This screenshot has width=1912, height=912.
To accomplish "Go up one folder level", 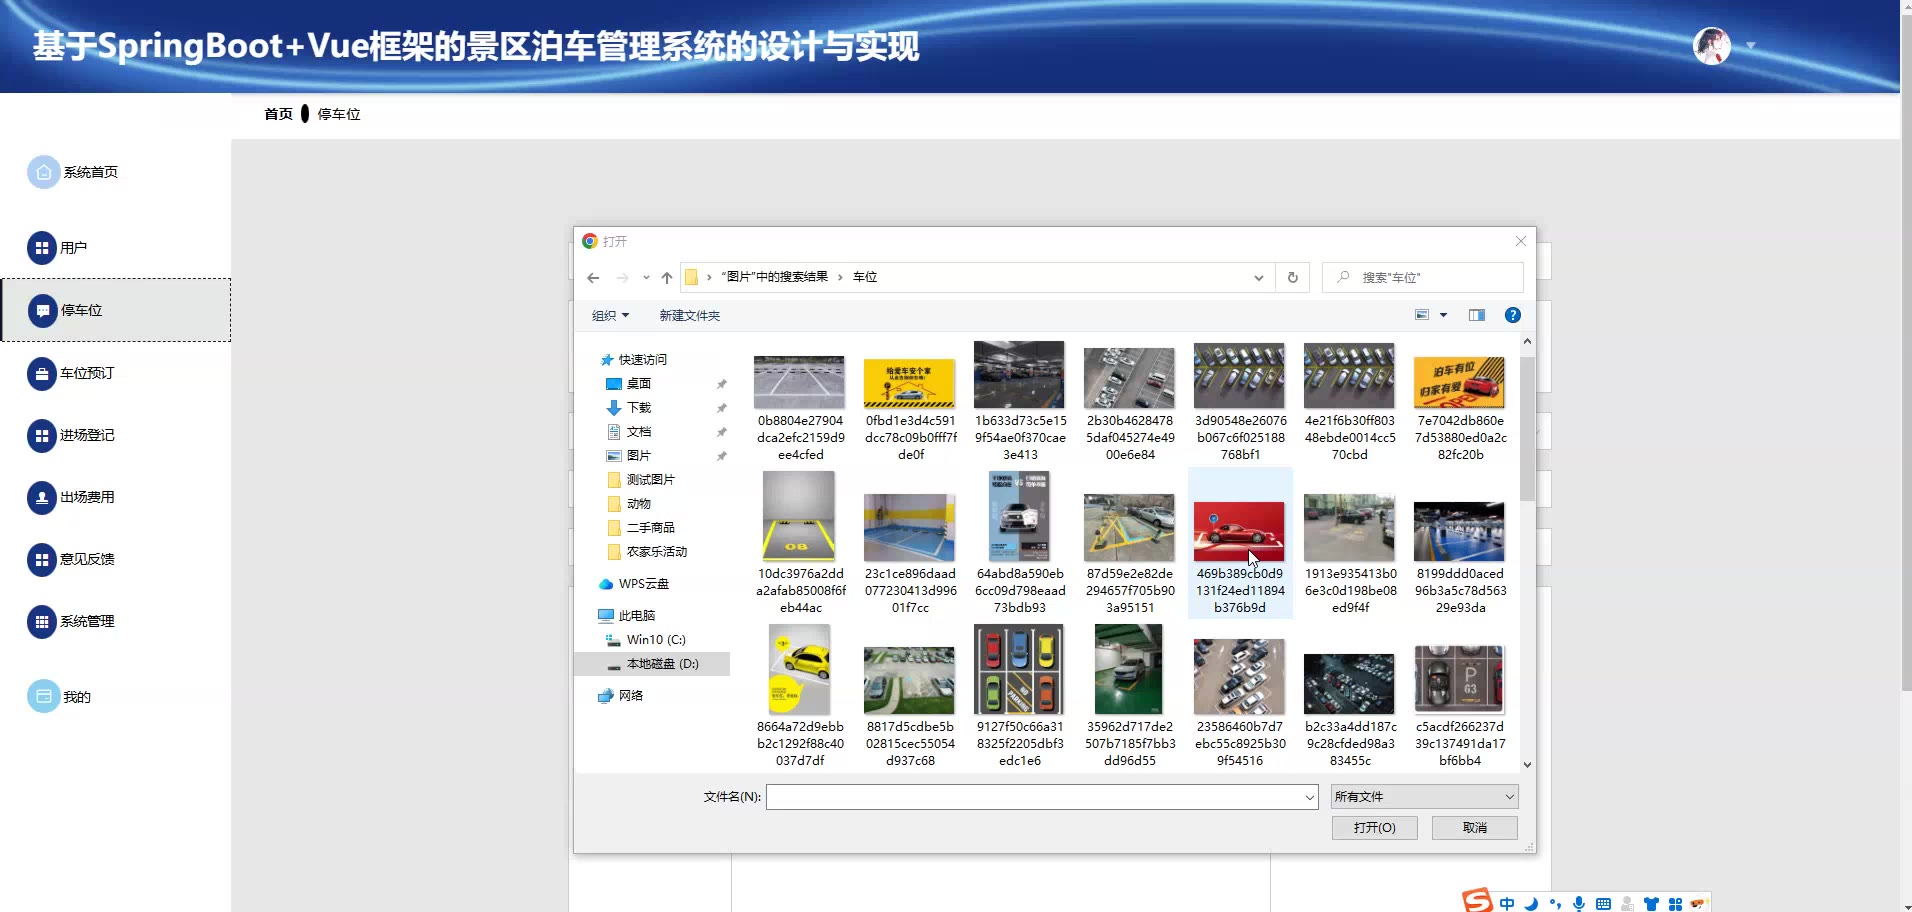I will click(667, 278).
